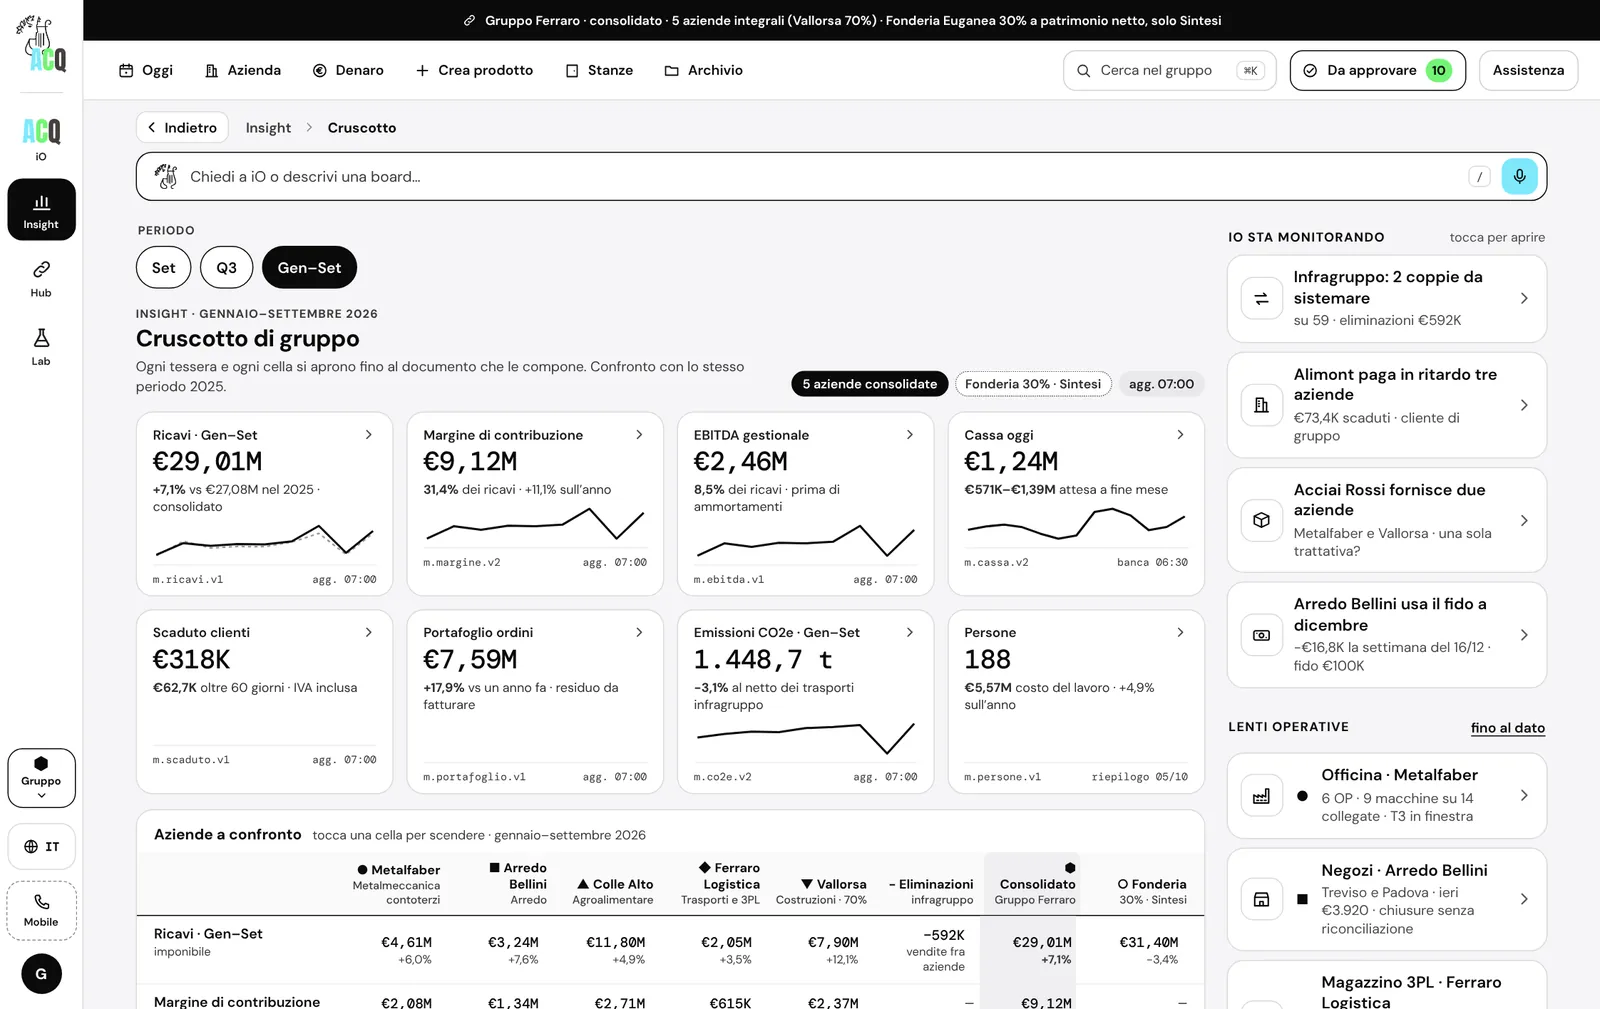
Task: Expand the EBITDA gestionale card chevron
Action: [x=910, y=435]
